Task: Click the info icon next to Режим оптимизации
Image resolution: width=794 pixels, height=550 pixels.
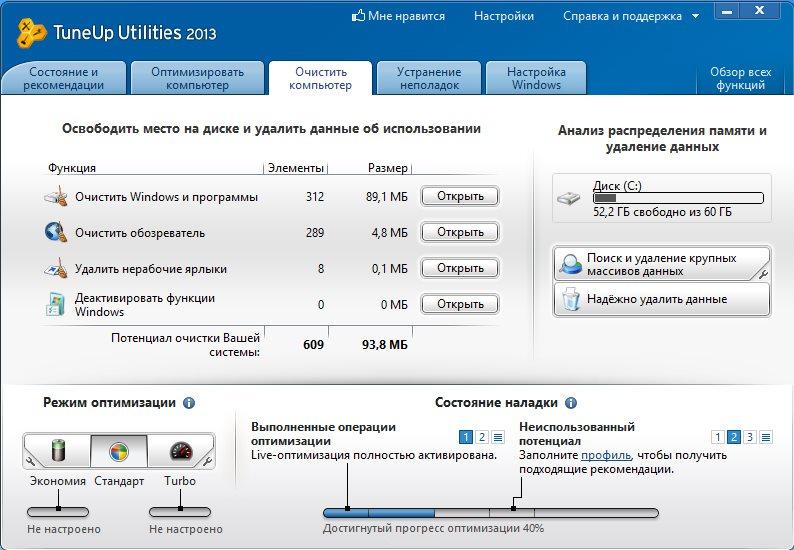Action: tap(189, 403)
